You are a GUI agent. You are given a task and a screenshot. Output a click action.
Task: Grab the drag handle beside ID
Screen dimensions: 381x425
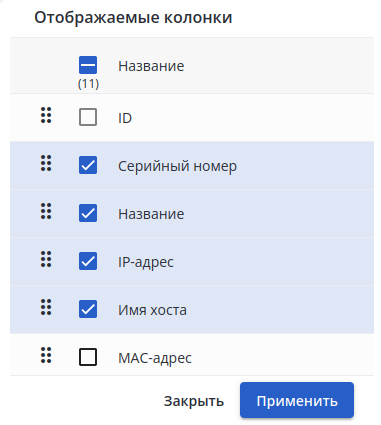point(46,115)
